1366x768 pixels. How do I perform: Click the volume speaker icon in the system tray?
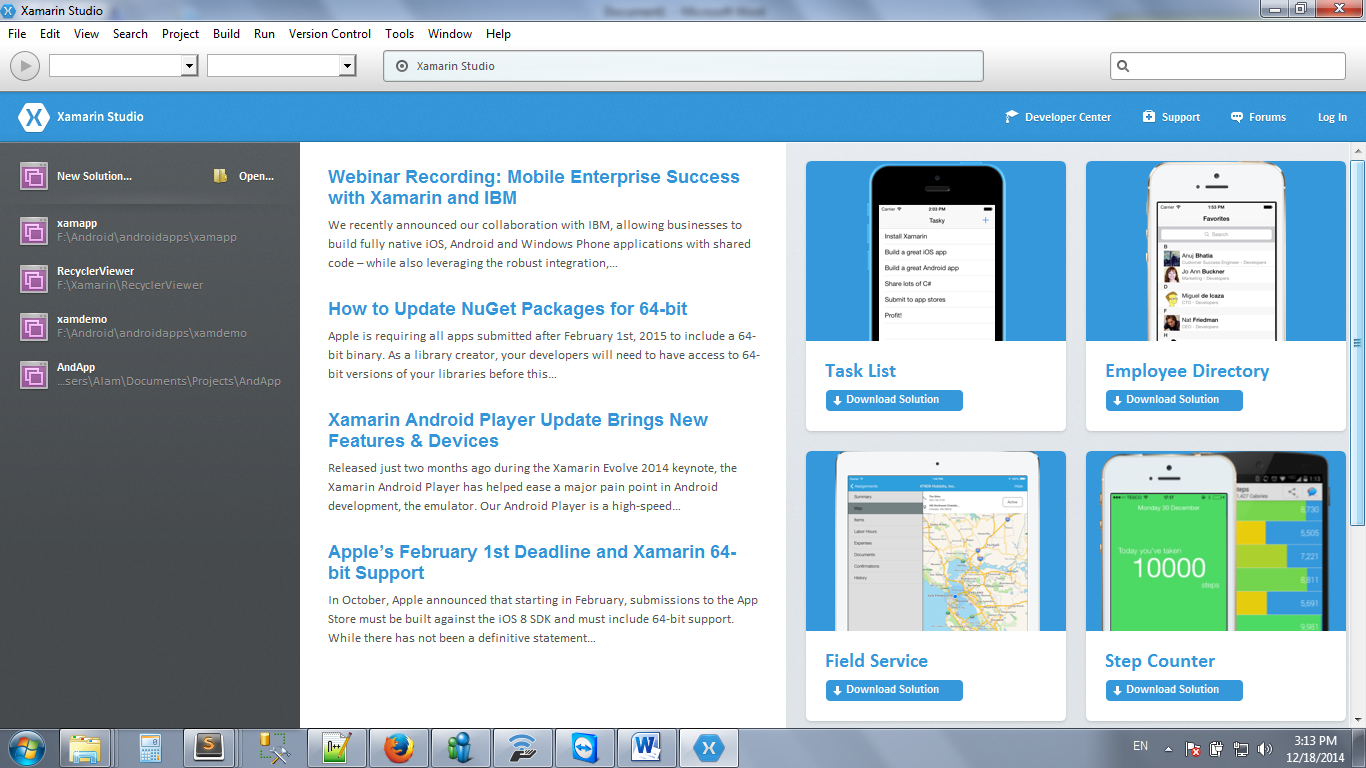pyautogui.click(x=1265, y=748)
